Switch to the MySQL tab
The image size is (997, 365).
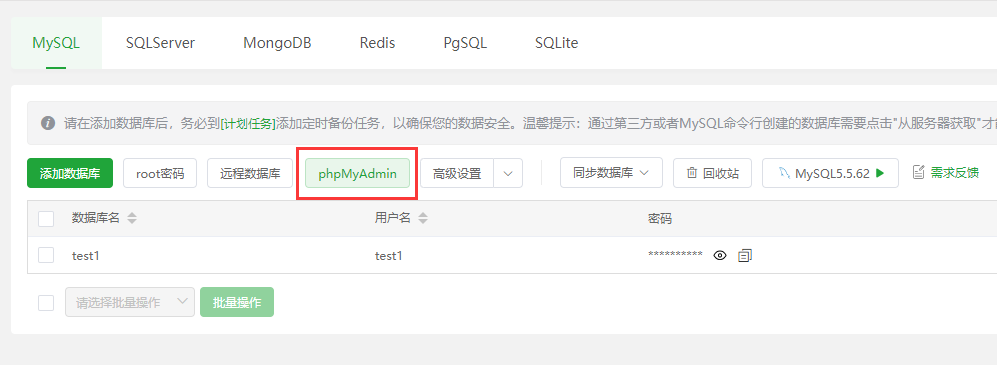pos(56,43)
